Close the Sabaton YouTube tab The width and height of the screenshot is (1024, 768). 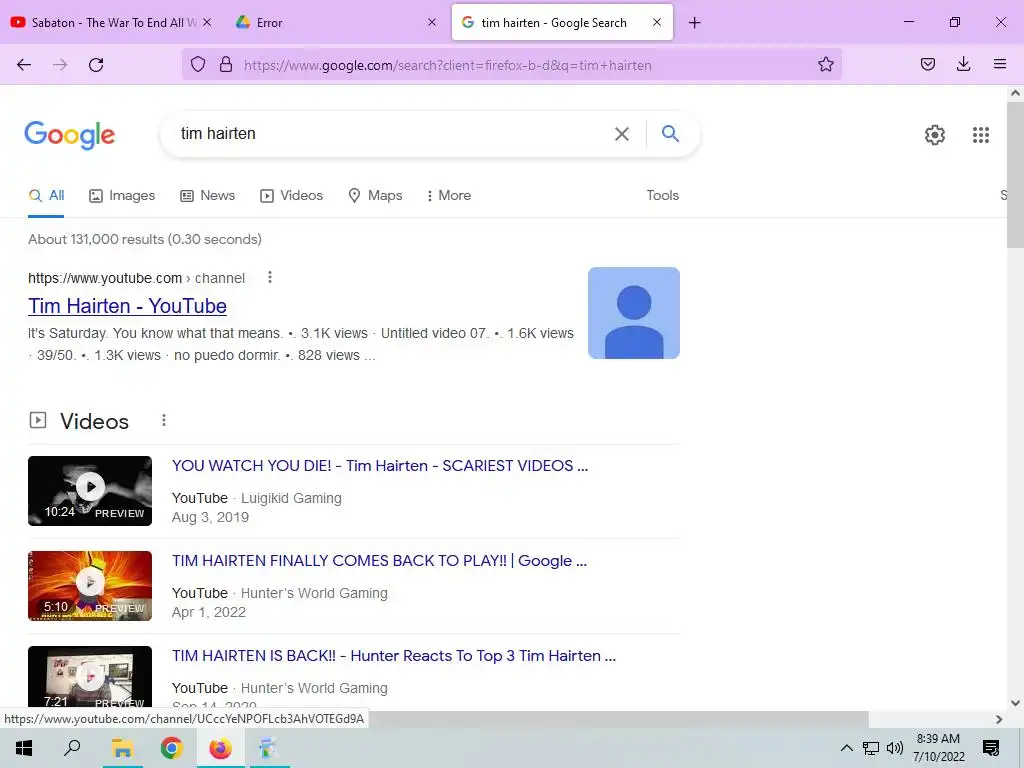(x=207, y=22)
